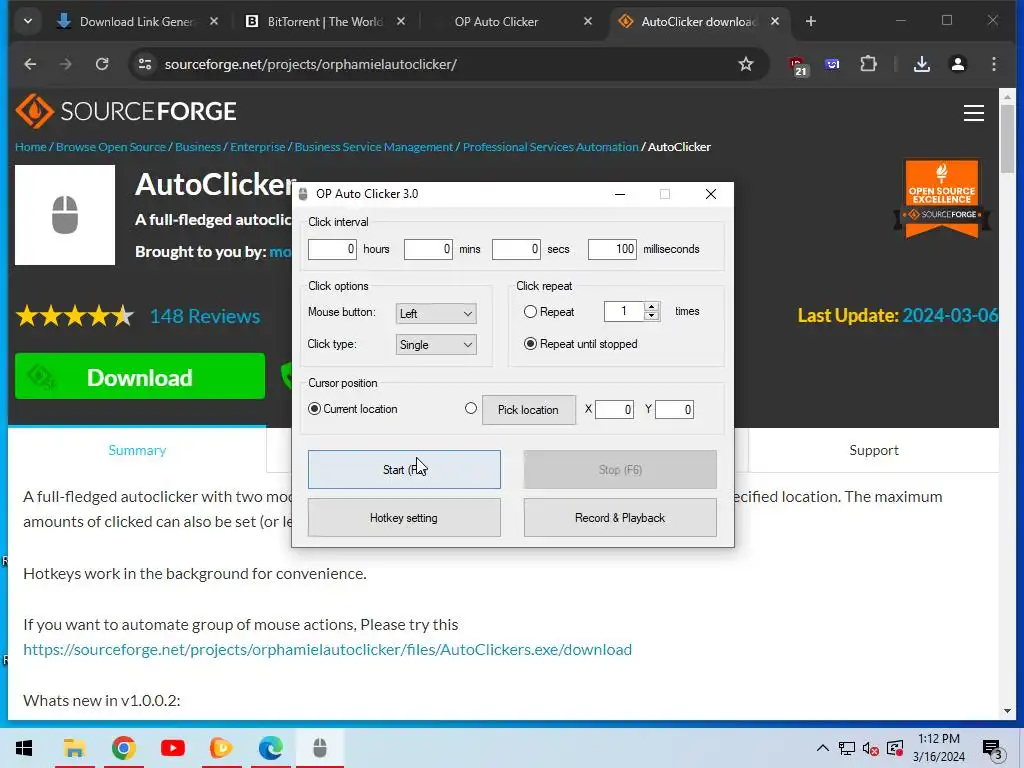Screen dimensions: 1024x768
Task: Open the Support tab on SourceForge
Action: (874, 450)
